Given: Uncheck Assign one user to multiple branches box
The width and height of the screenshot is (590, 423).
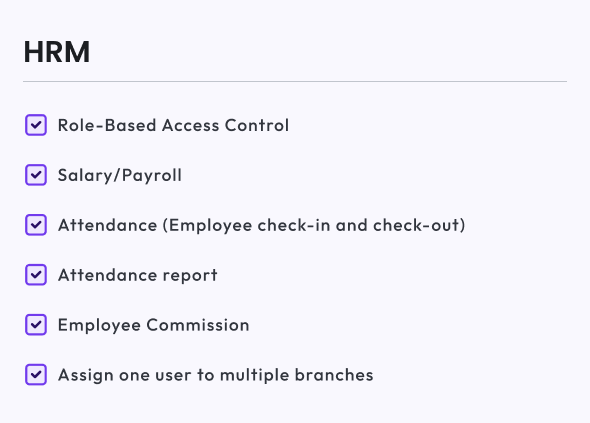Looking at the screenshot, I should click(36, 375).
